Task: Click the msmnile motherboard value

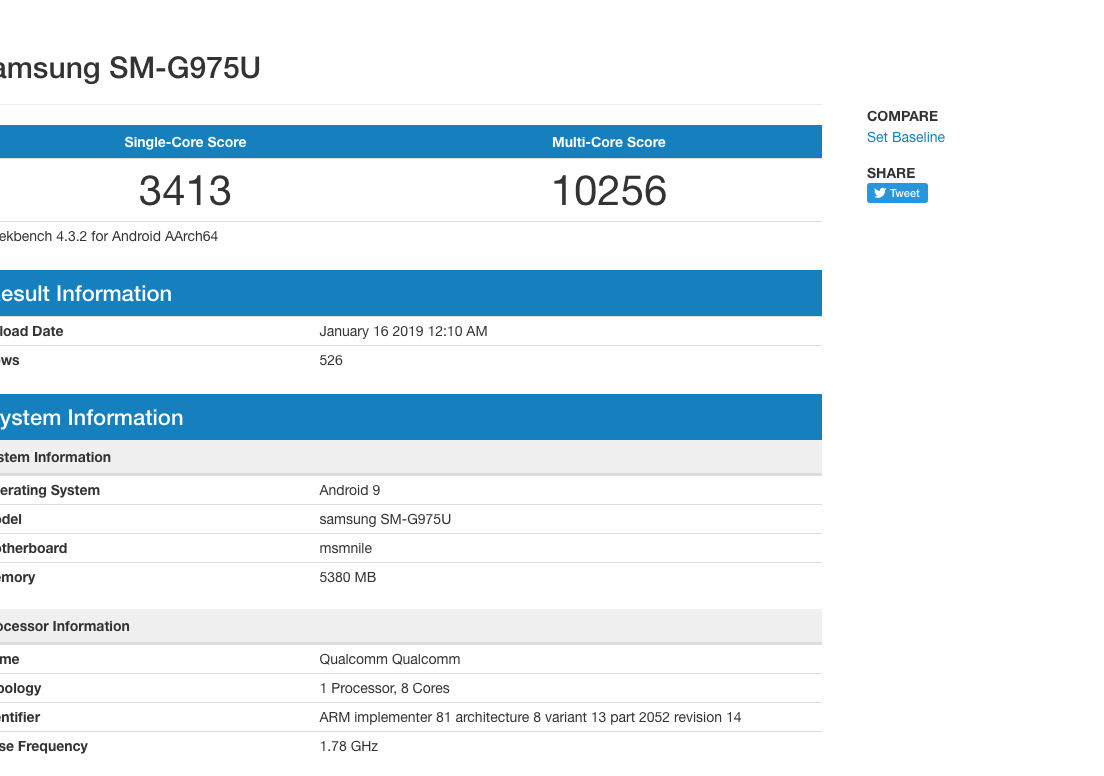Action: pos(345,548)
